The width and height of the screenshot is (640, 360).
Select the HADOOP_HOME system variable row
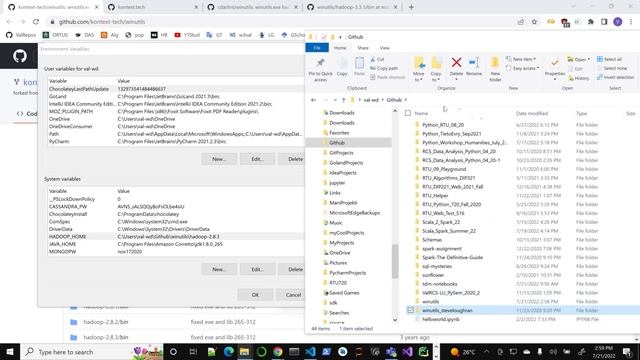[176, 236]
